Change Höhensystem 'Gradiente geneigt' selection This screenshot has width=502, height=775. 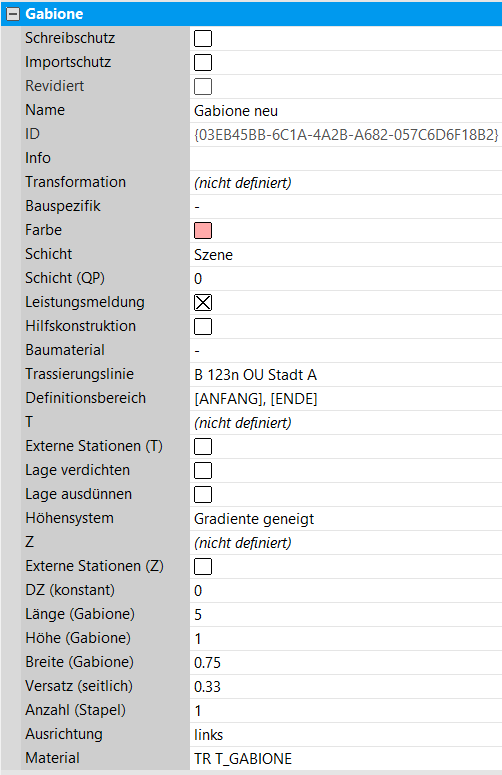point(346,518)
